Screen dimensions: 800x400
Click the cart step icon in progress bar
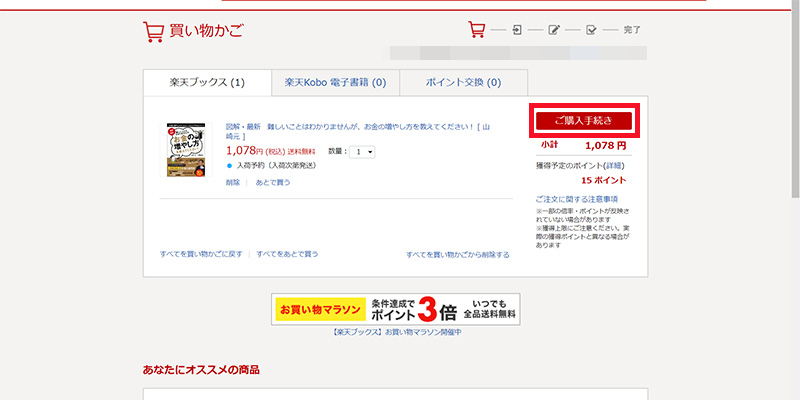[x=477, y=29]
